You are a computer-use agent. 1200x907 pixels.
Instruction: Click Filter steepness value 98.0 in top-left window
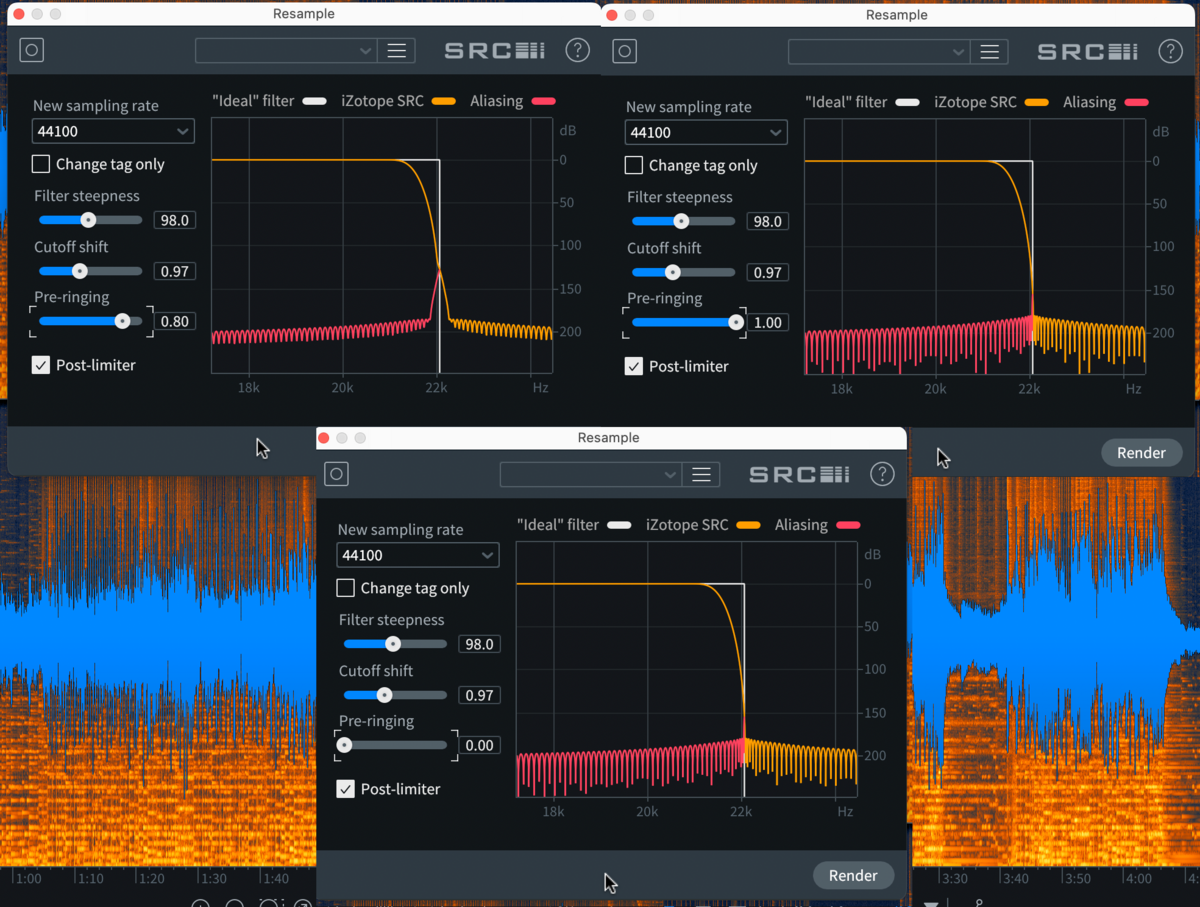[174, 220]
